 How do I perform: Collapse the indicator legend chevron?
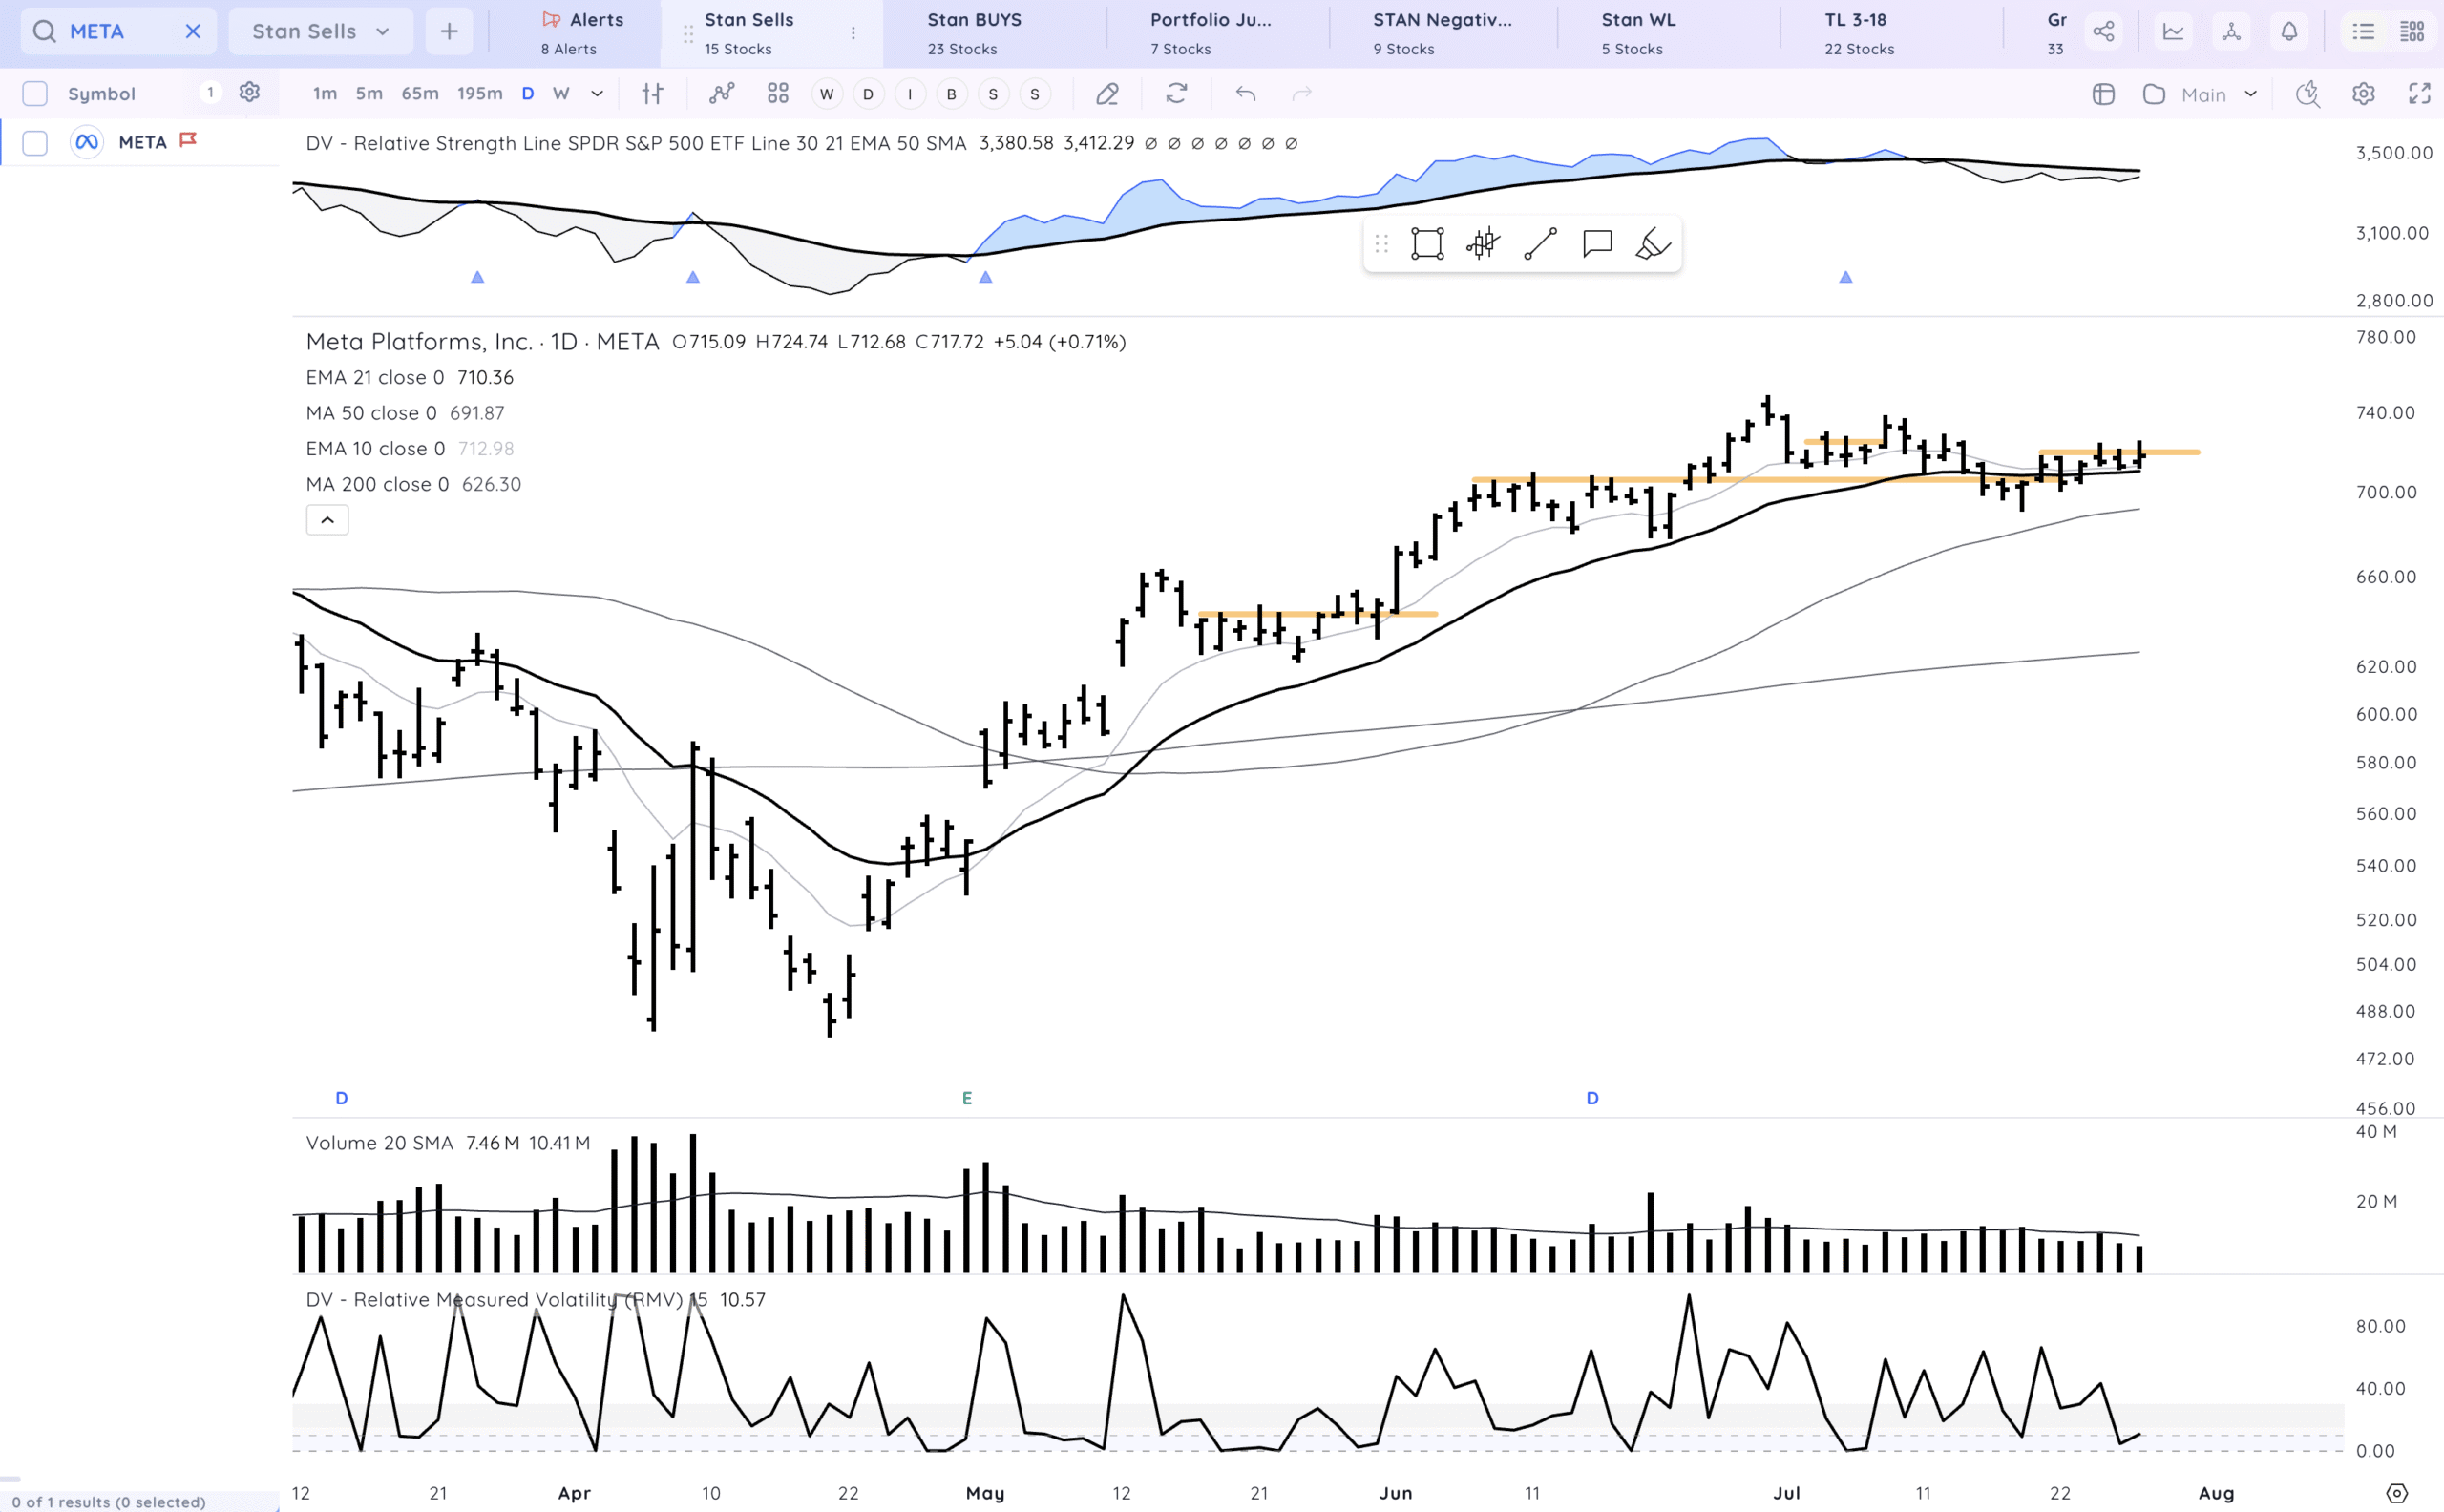coord(327,520)
